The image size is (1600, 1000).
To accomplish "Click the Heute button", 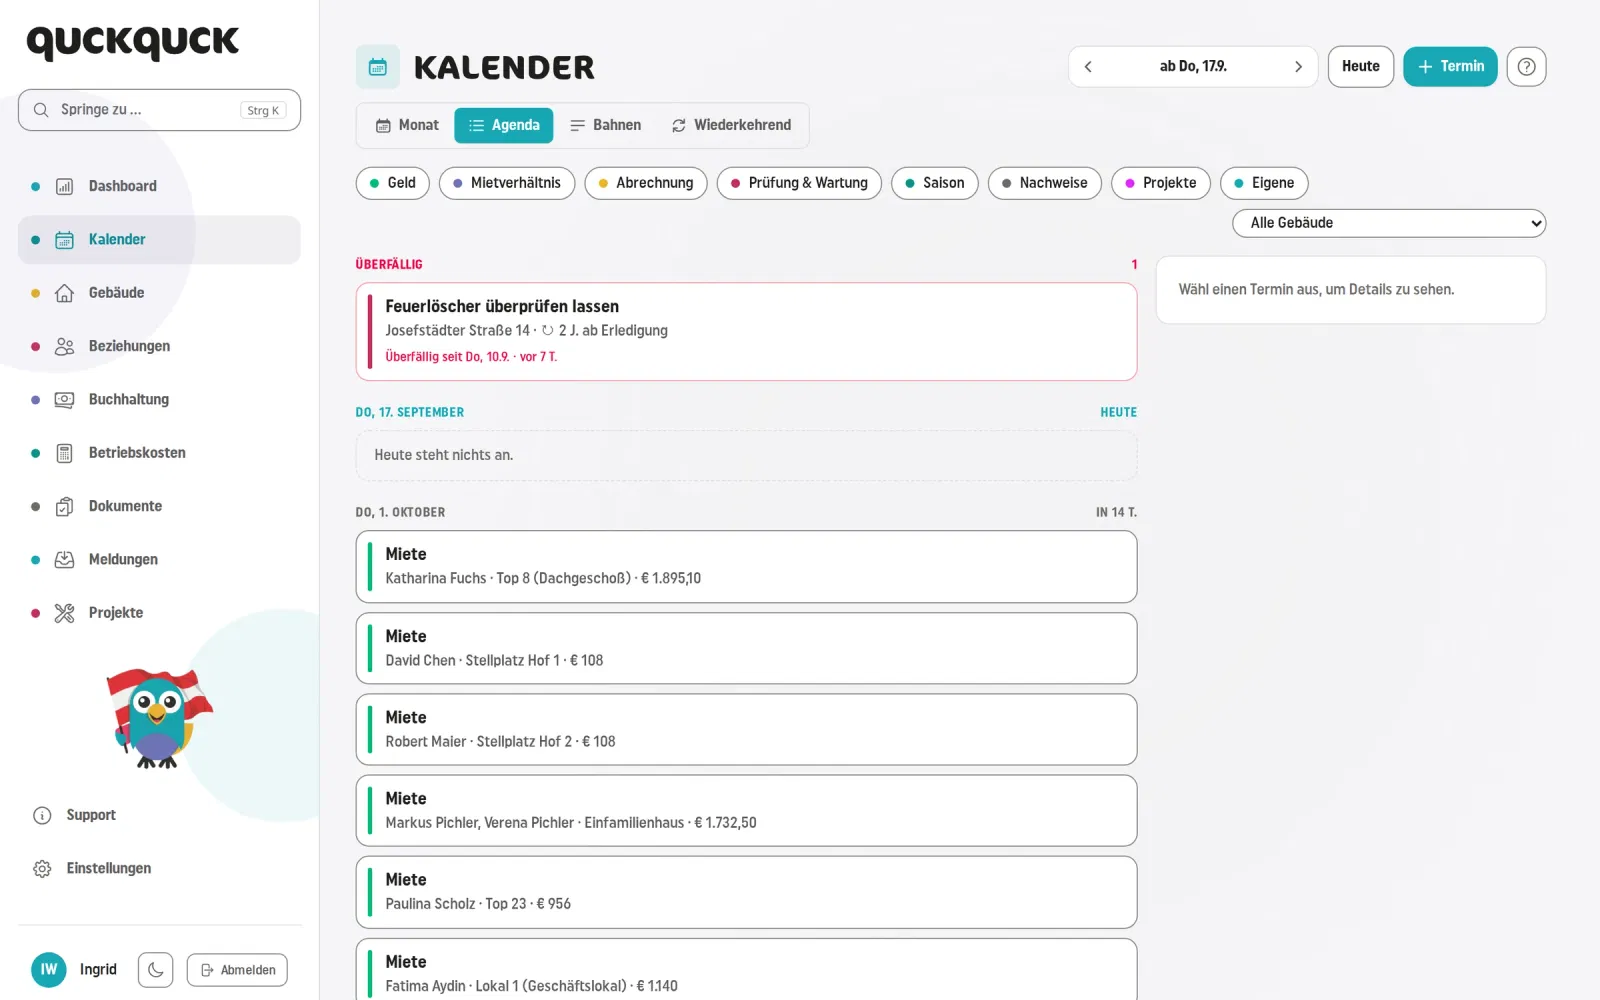I will coord(1360,67).
